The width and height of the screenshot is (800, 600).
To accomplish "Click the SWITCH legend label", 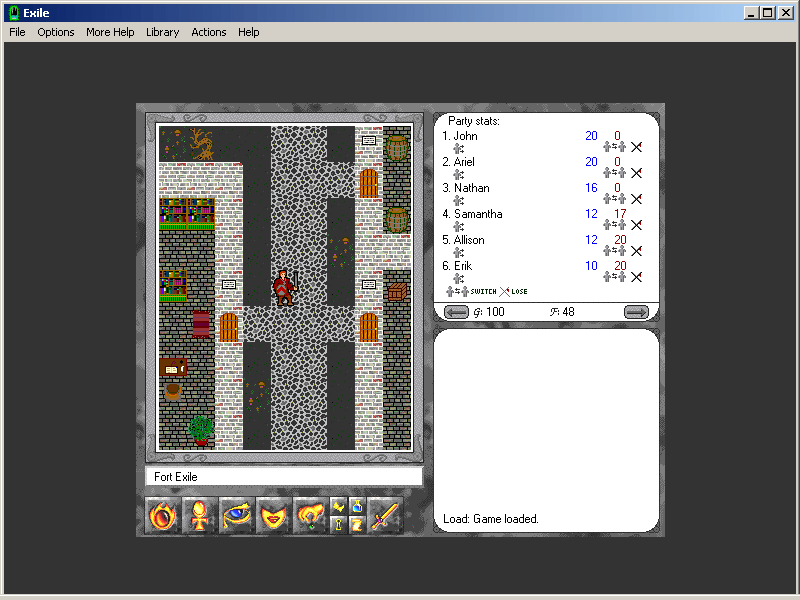I will tap(483, 291).
